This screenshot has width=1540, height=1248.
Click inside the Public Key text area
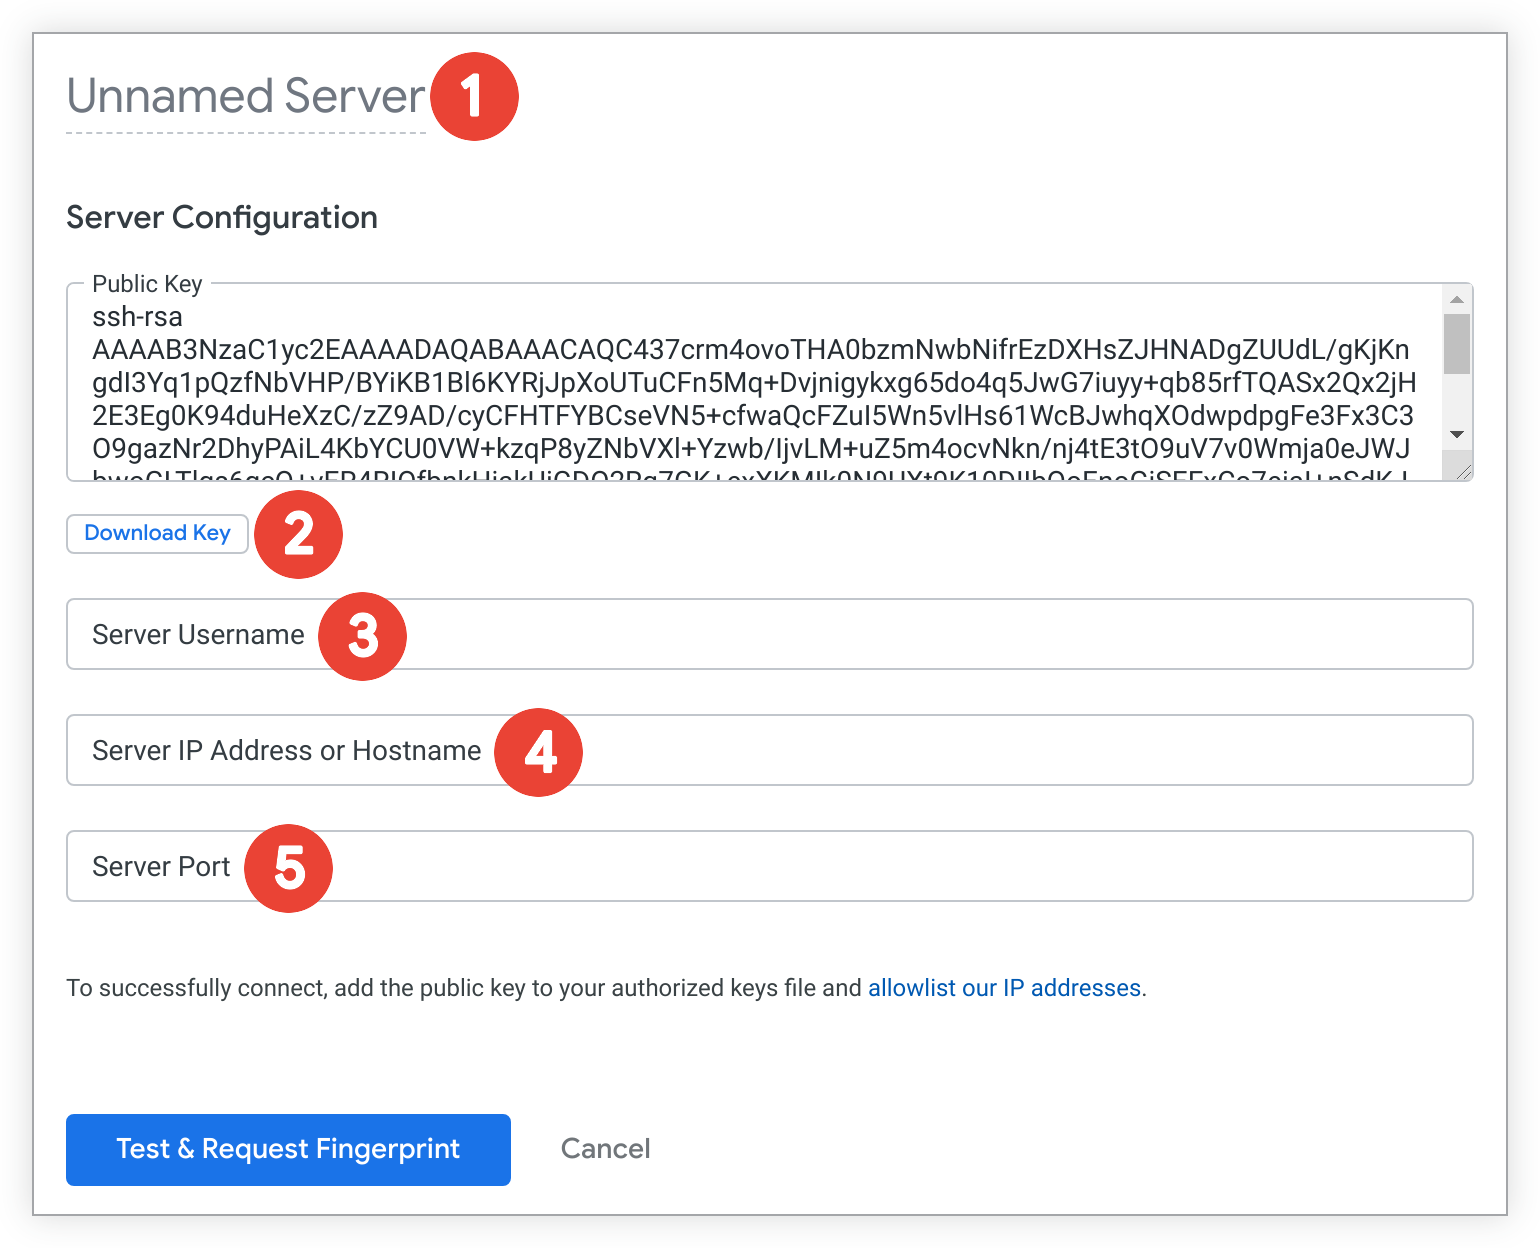(750, 400)
